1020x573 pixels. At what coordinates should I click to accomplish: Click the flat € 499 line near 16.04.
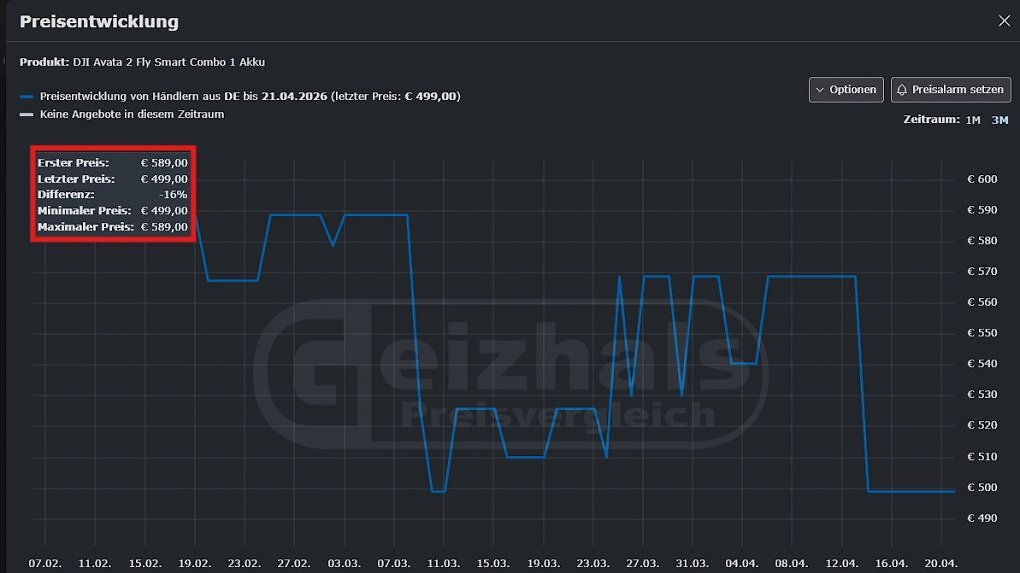click(x=911, y=491)
